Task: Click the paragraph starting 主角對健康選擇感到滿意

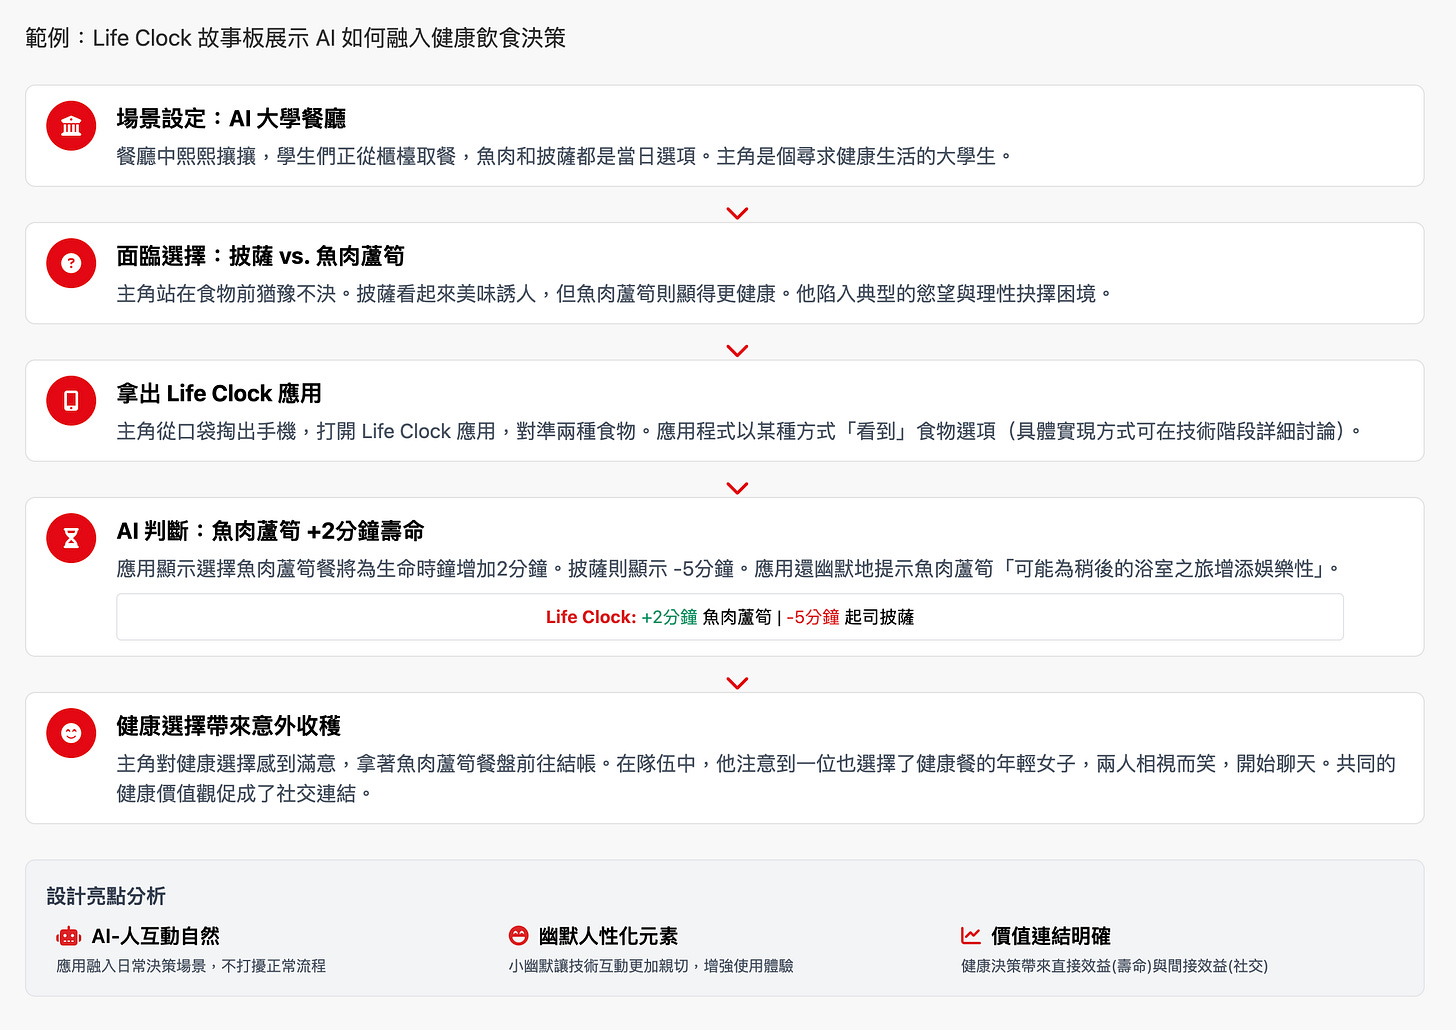Action: (x=756, y=778)
